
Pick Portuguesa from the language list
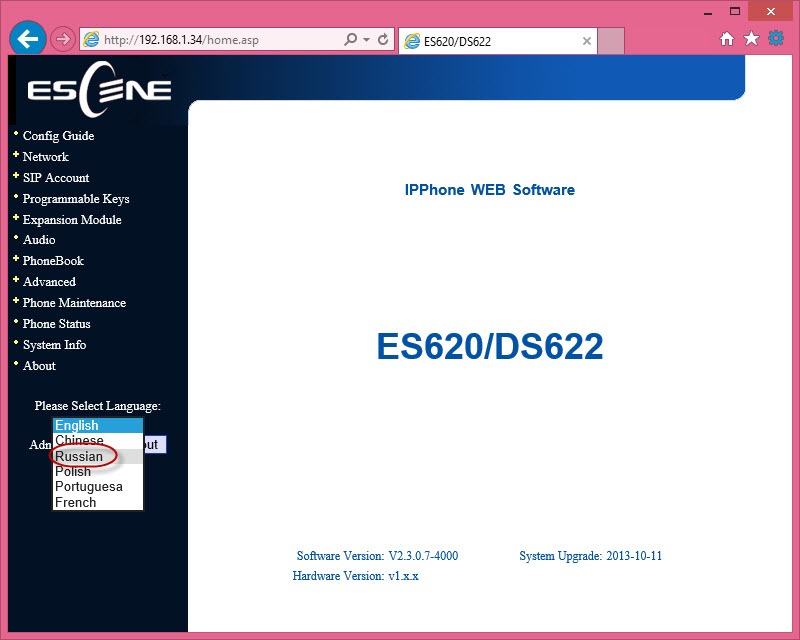98,487
